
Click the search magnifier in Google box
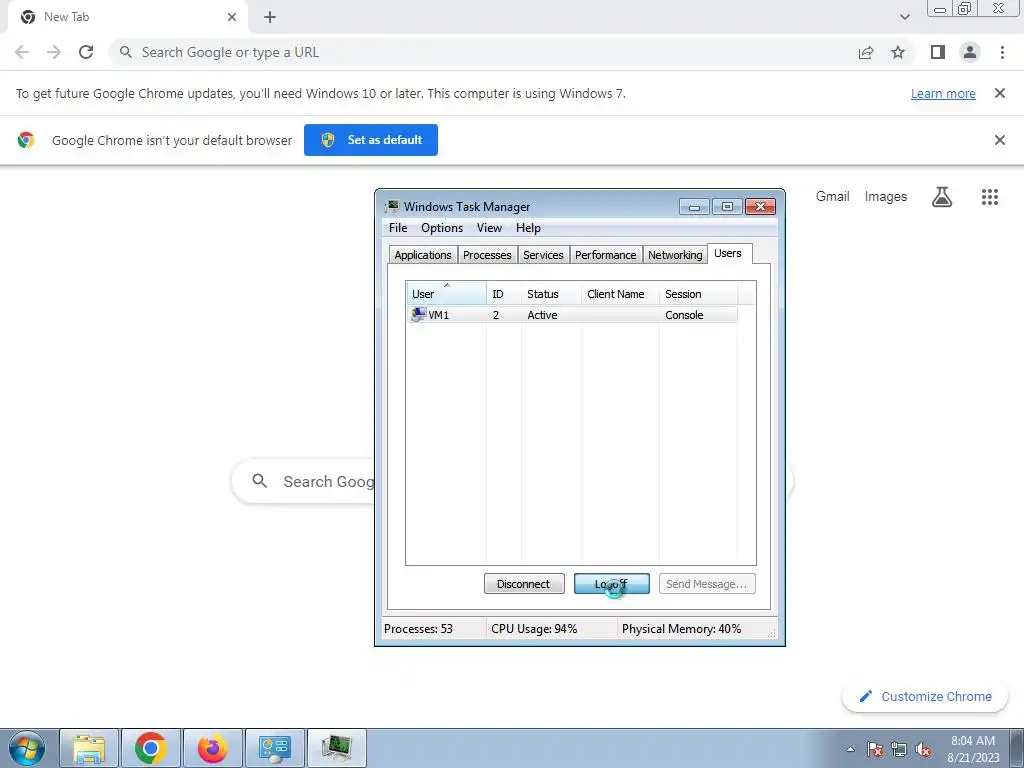click(x=259, y=481)
